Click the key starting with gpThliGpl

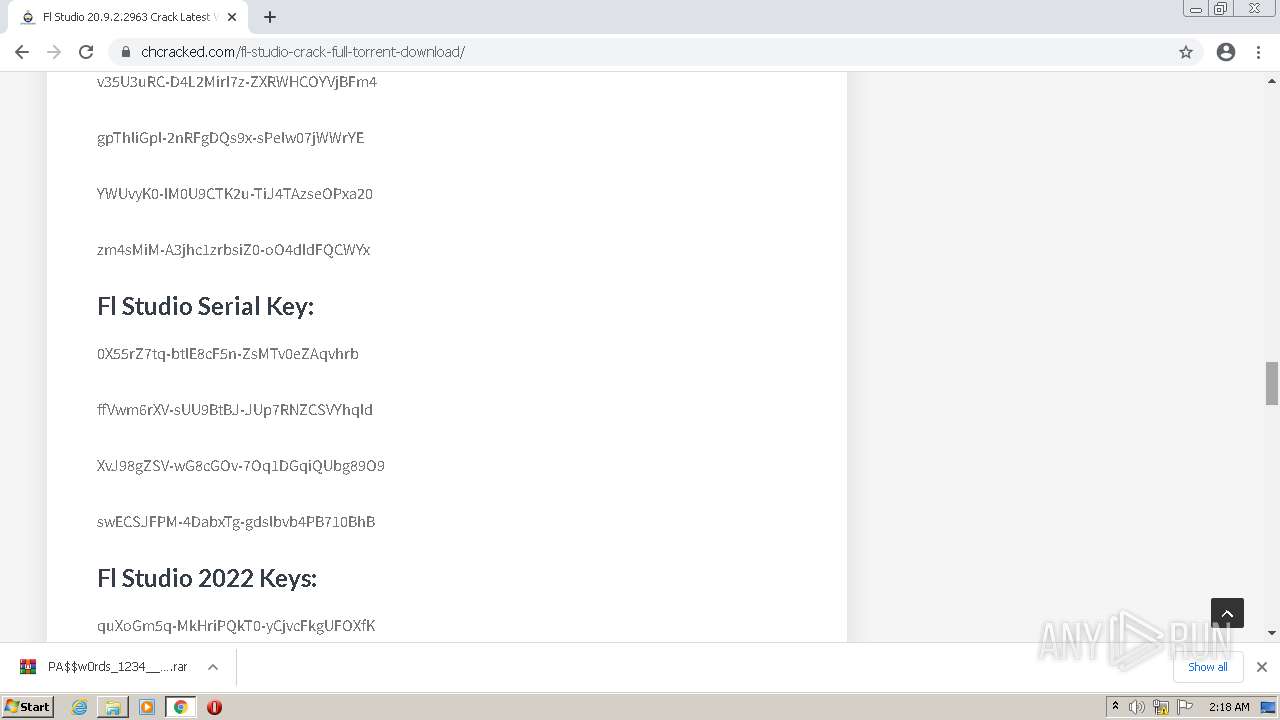[x=231, y=138]
